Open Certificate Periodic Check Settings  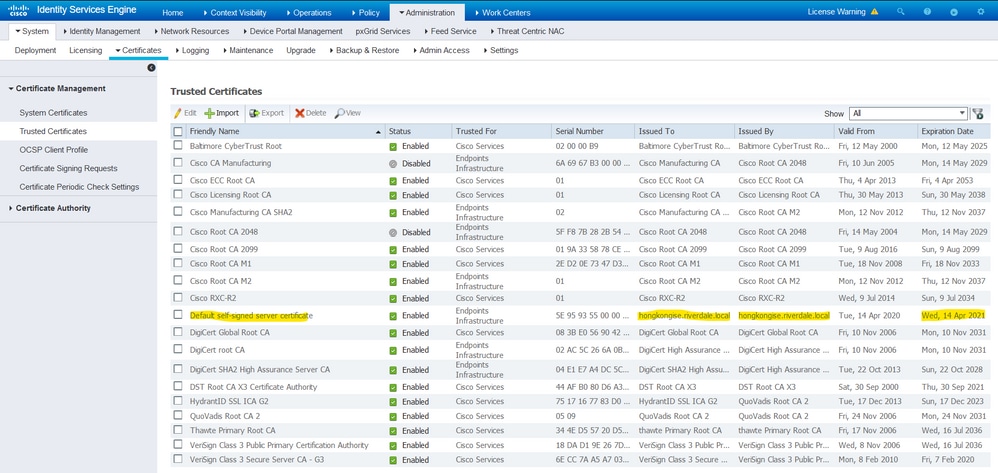tap(79, 187)
